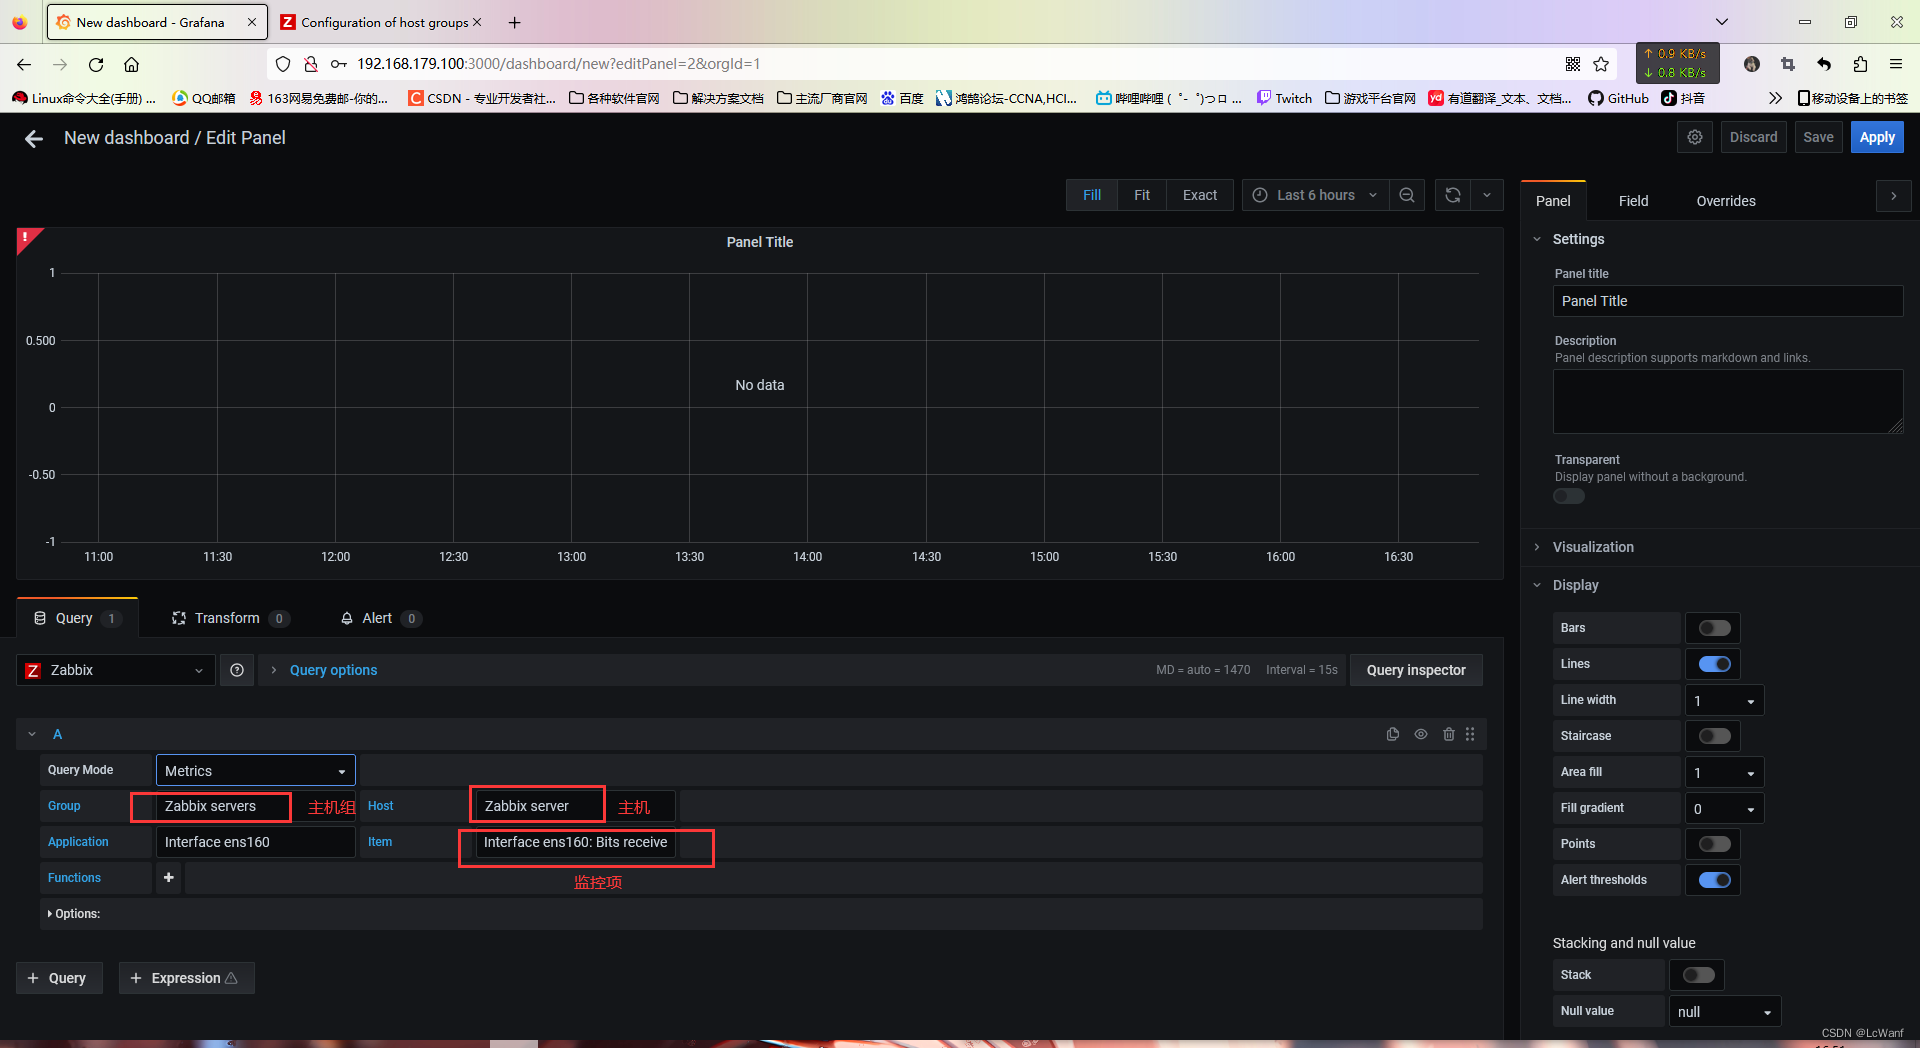Image resolution: width=1920 pixels, height=1048 pixels.
Task: Open the Query inspector
Action: tap(1416, 670)
